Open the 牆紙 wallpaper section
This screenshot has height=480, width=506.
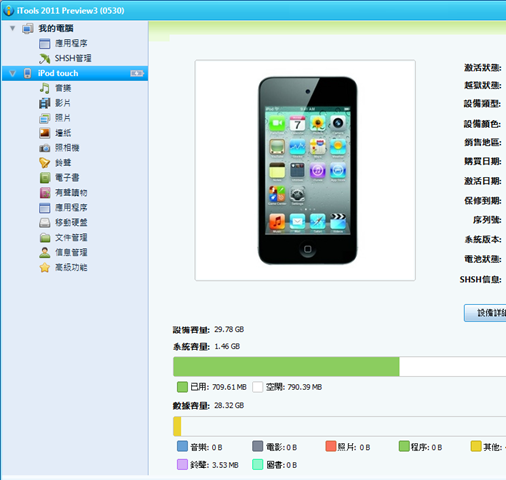tap(55, 133)
